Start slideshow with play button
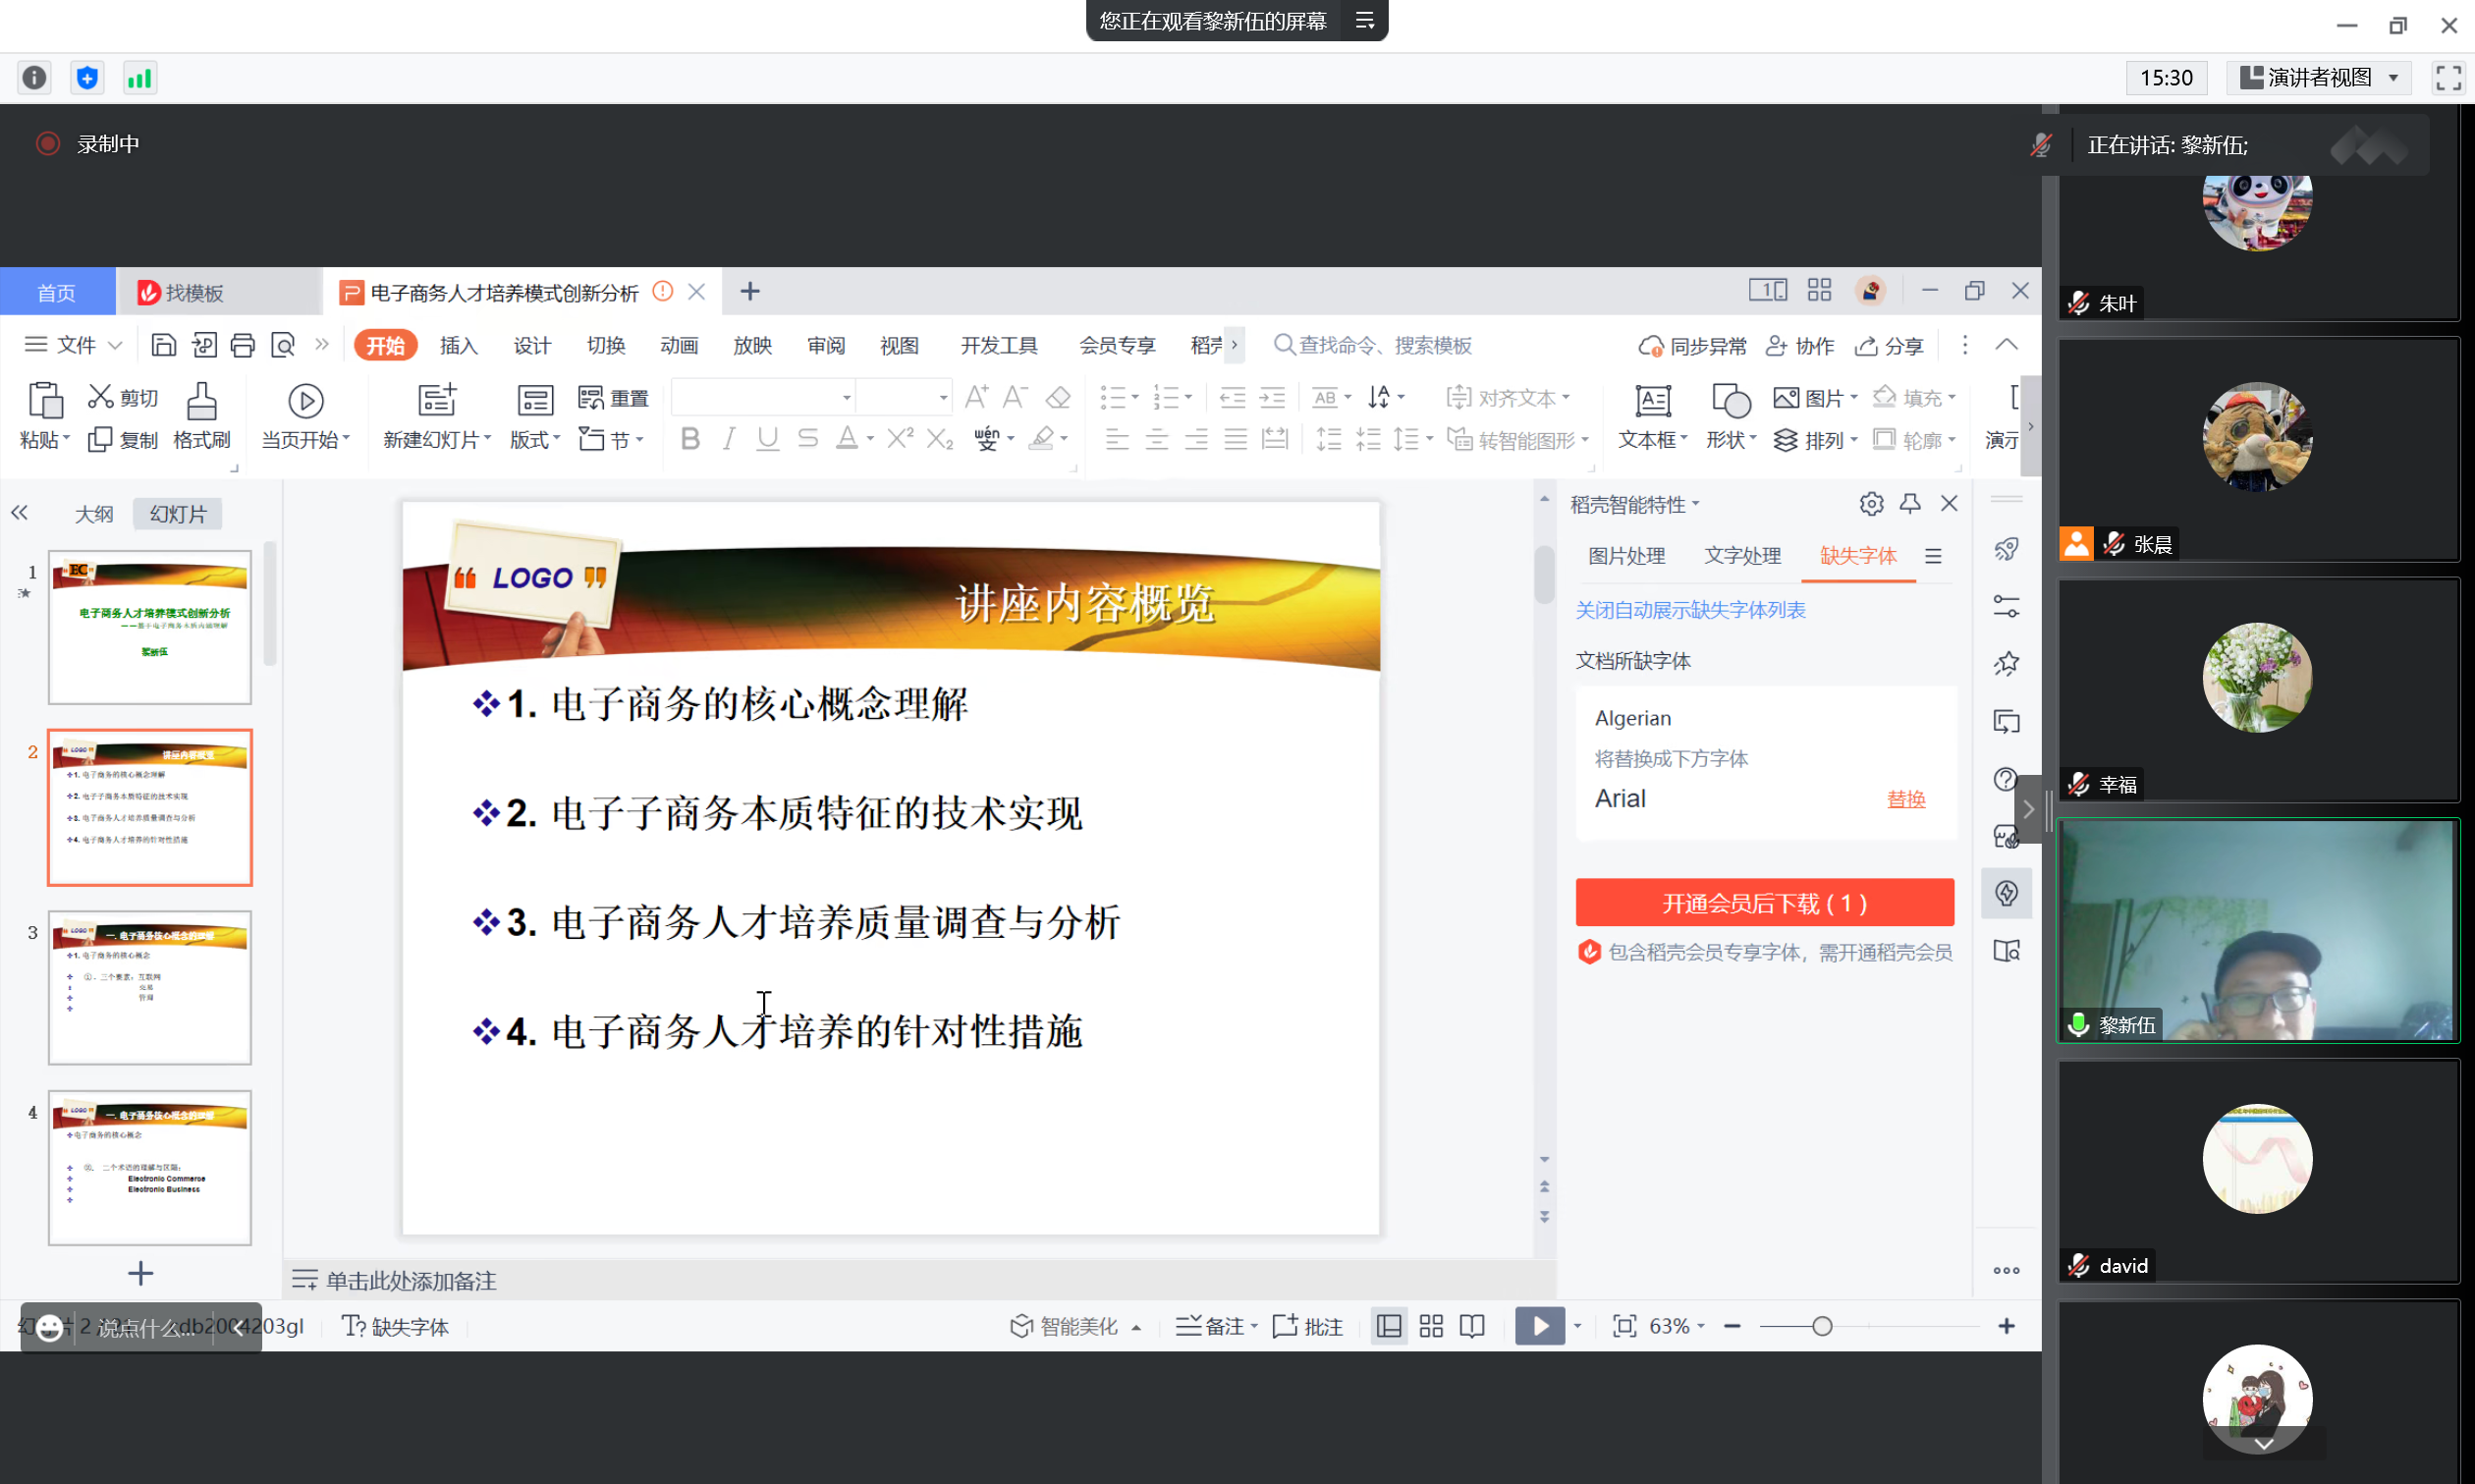The image size is (2475, 1484). pyautogui.click(x=1540, y=1326)
